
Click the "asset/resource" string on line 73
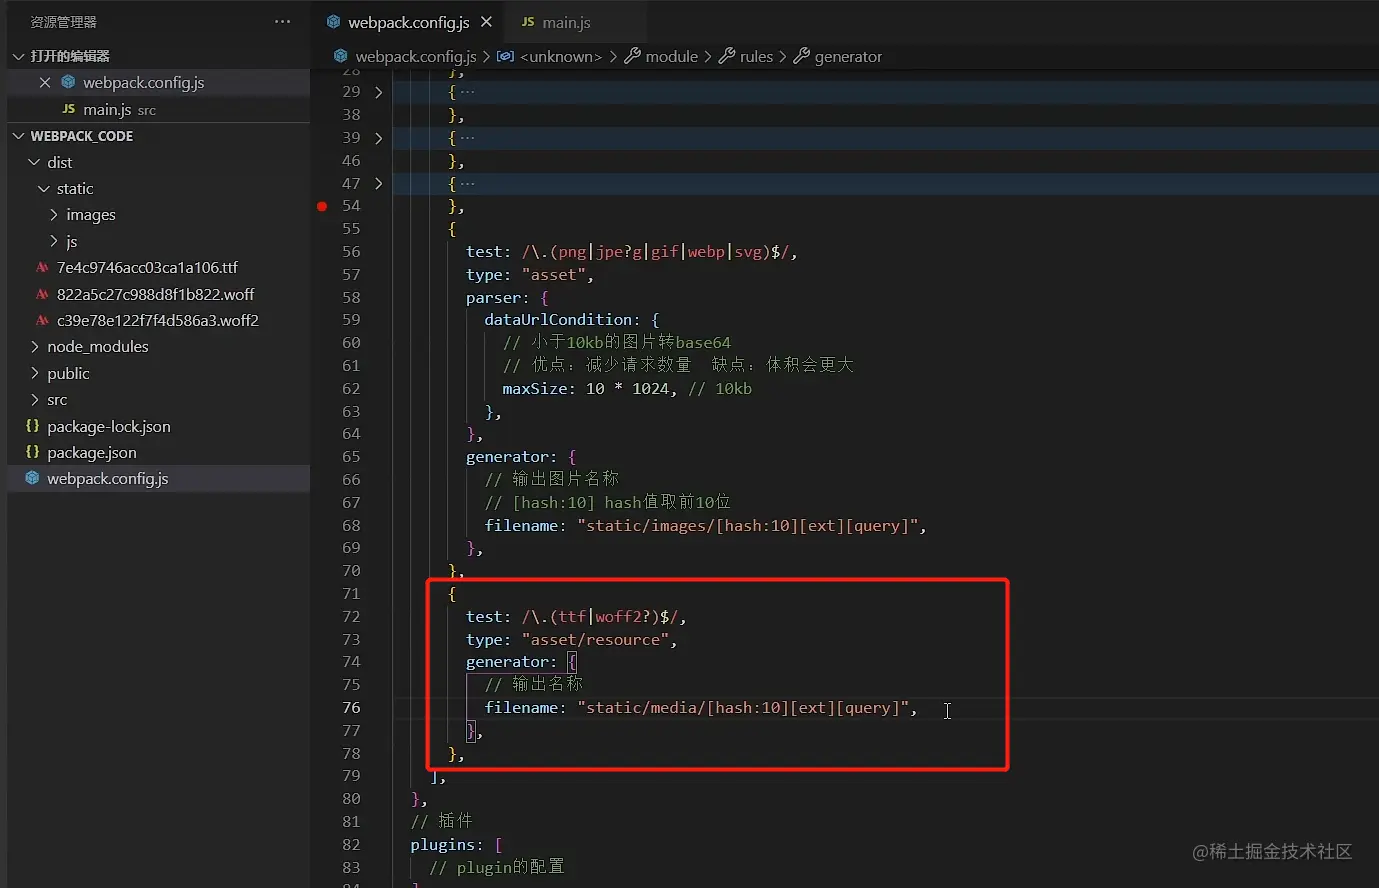tap(595, 640)
